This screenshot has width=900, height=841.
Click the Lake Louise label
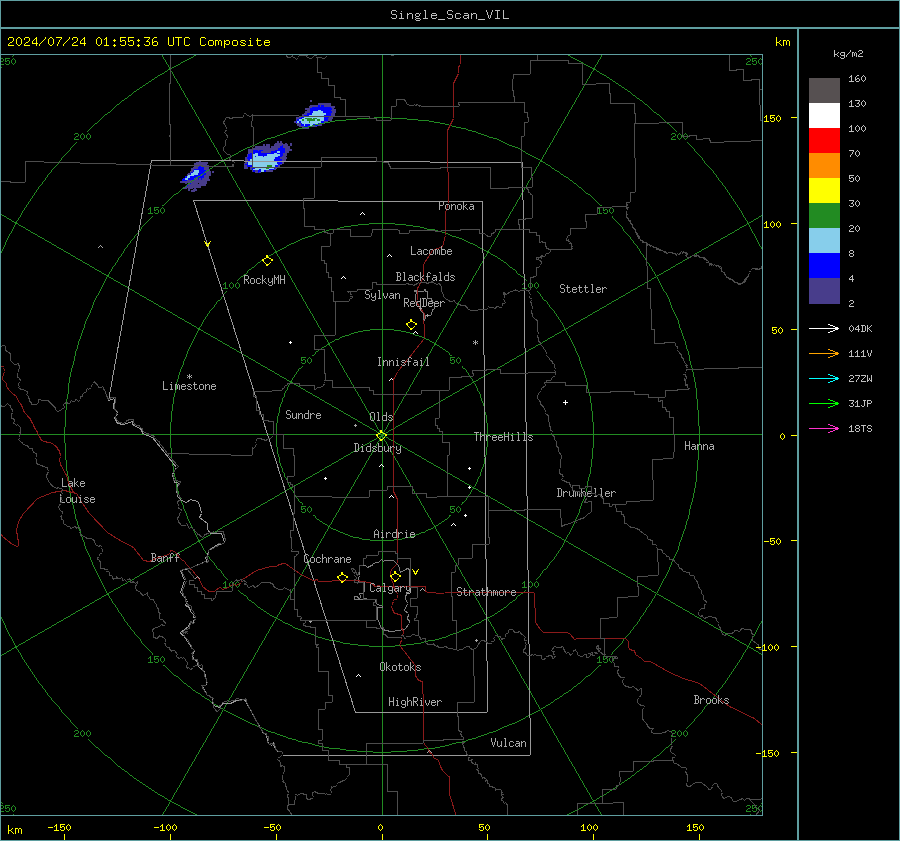pyautogui.click(x=77, y=491)
